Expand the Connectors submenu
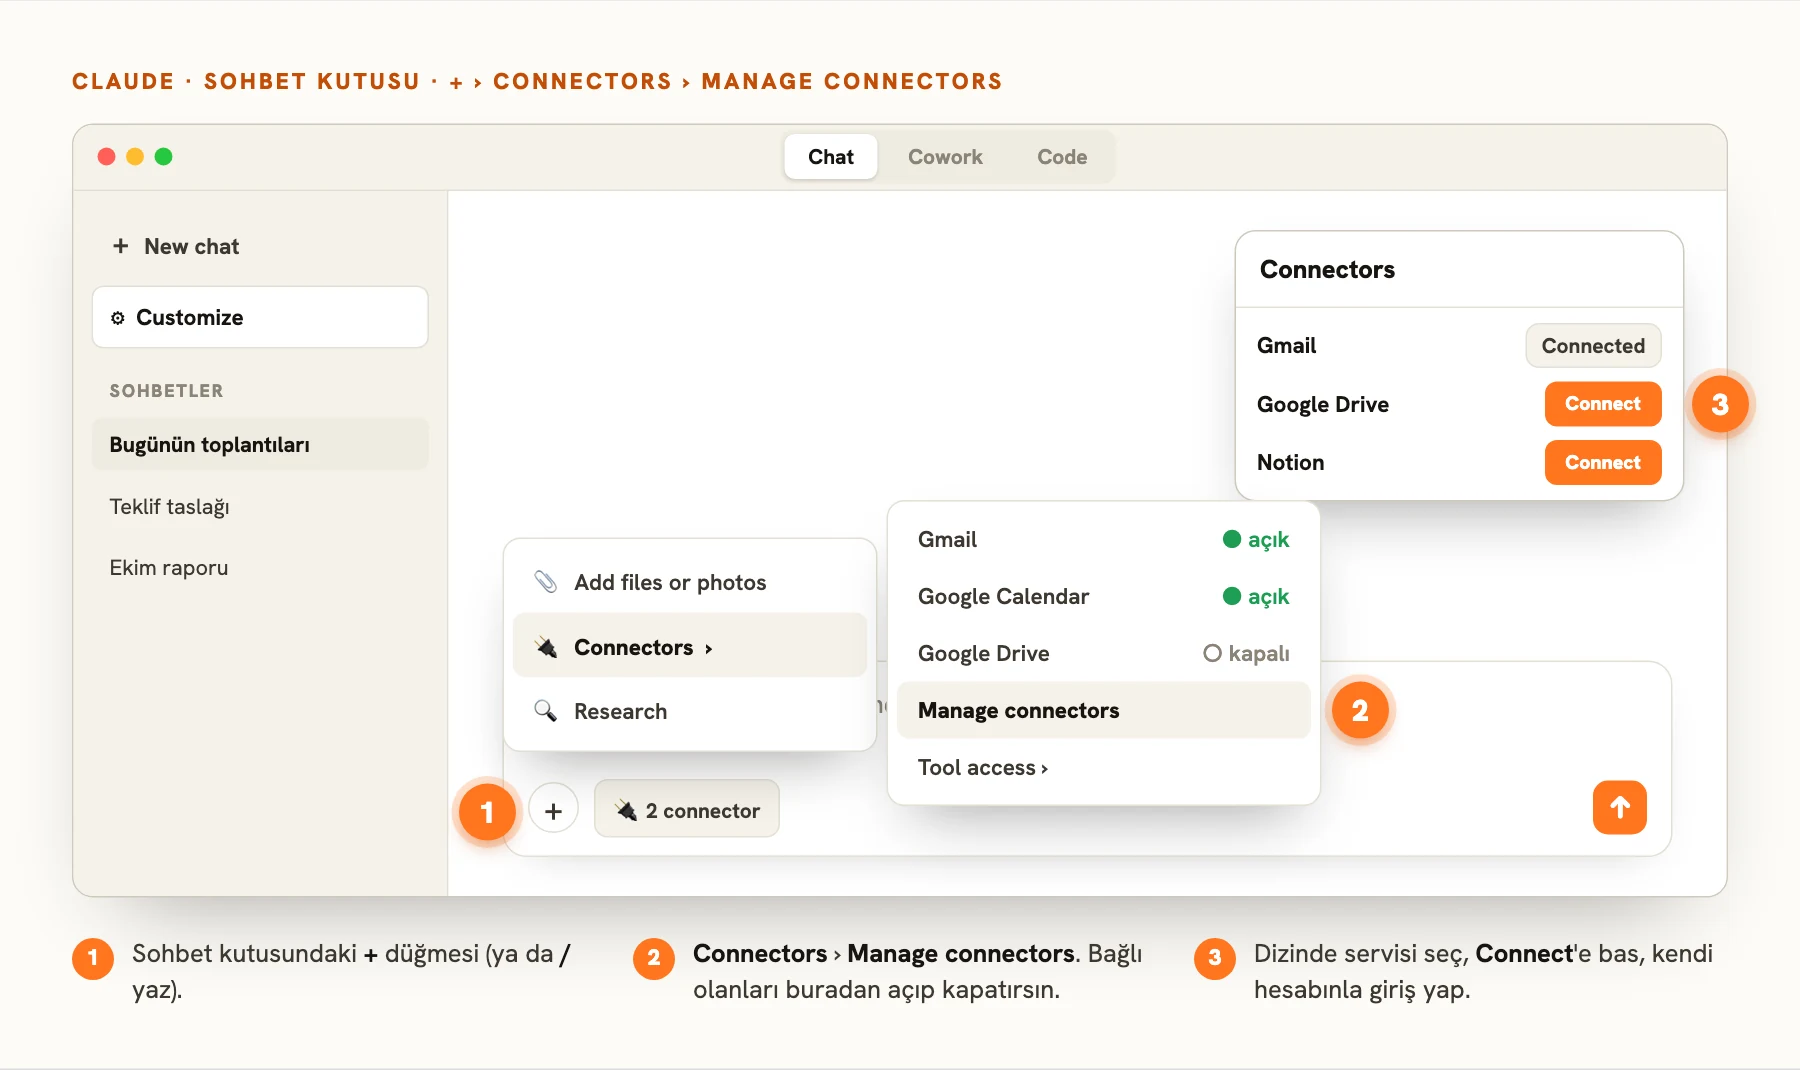The width and height of the screenshot is (1800, 1070). point(690,647)
